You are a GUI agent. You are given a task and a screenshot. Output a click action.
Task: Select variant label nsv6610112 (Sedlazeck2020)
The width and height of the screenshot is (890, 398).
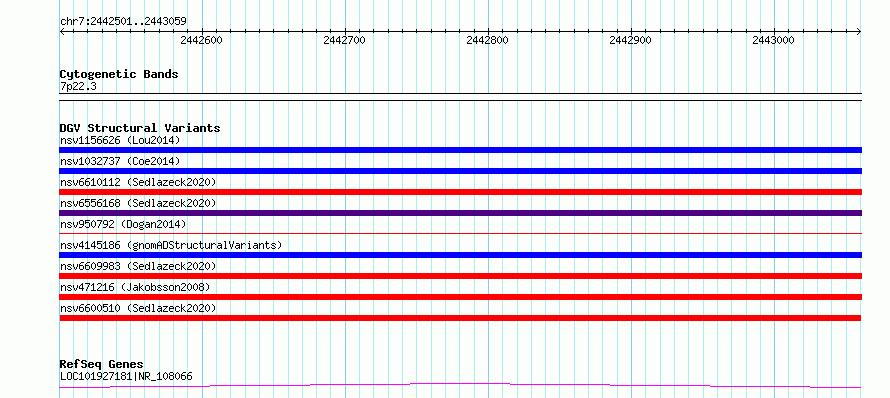point(138,182)
